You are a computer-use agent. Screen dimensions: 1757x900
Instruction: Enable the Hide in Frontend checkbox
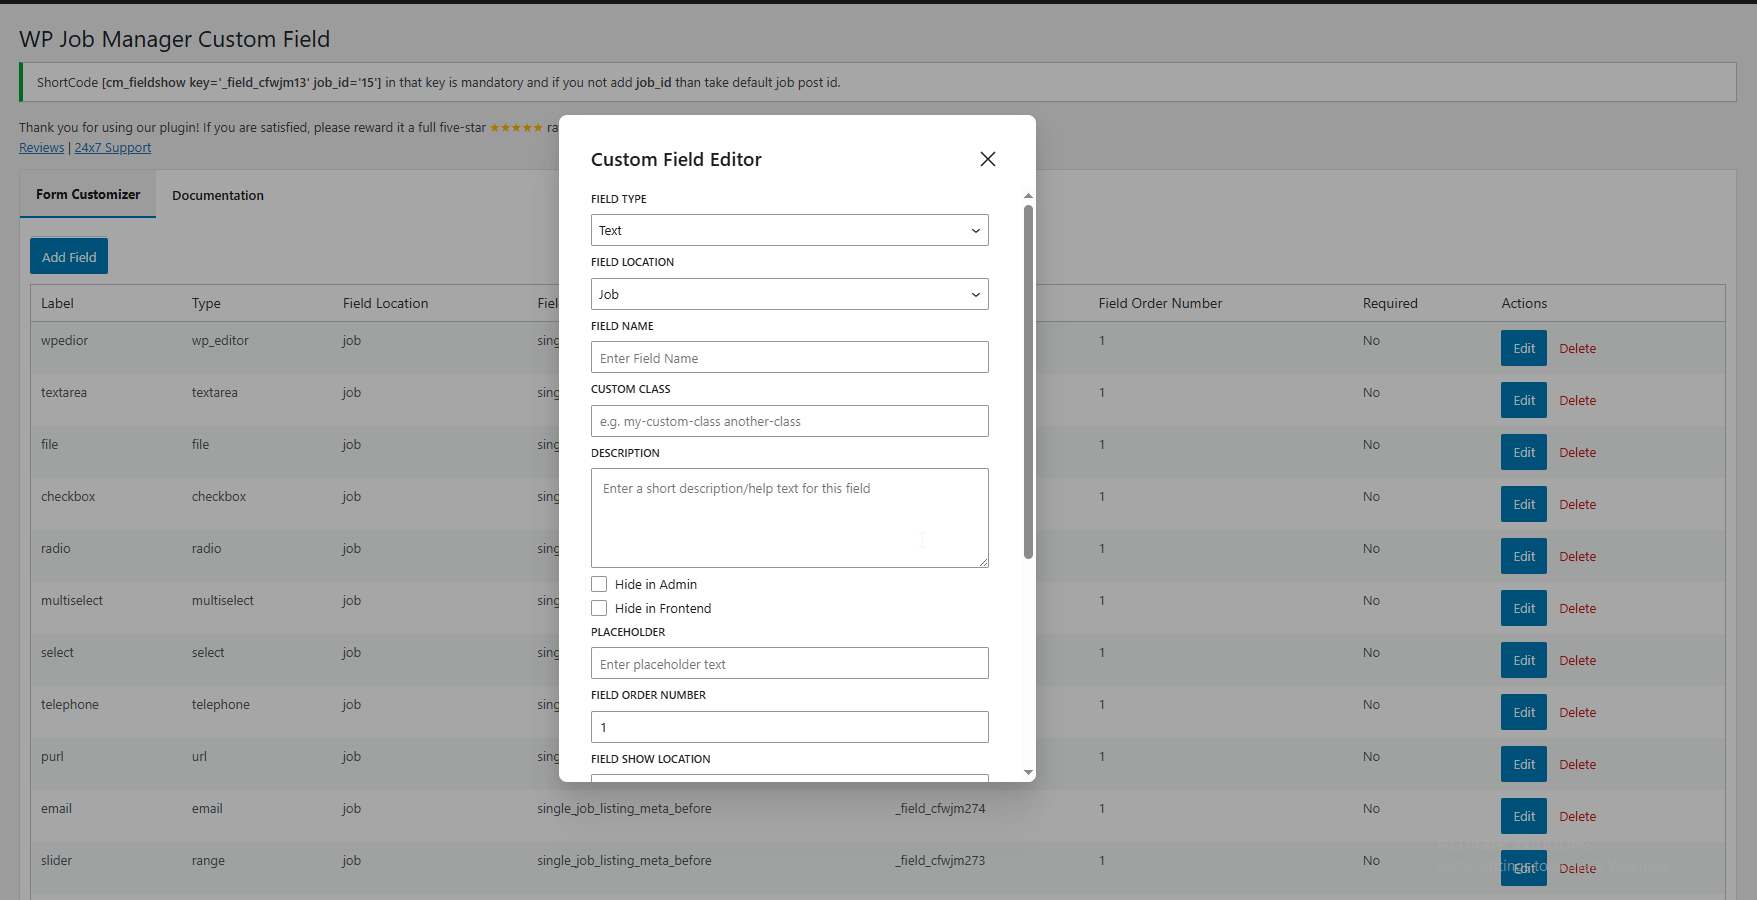click(599, 608)
